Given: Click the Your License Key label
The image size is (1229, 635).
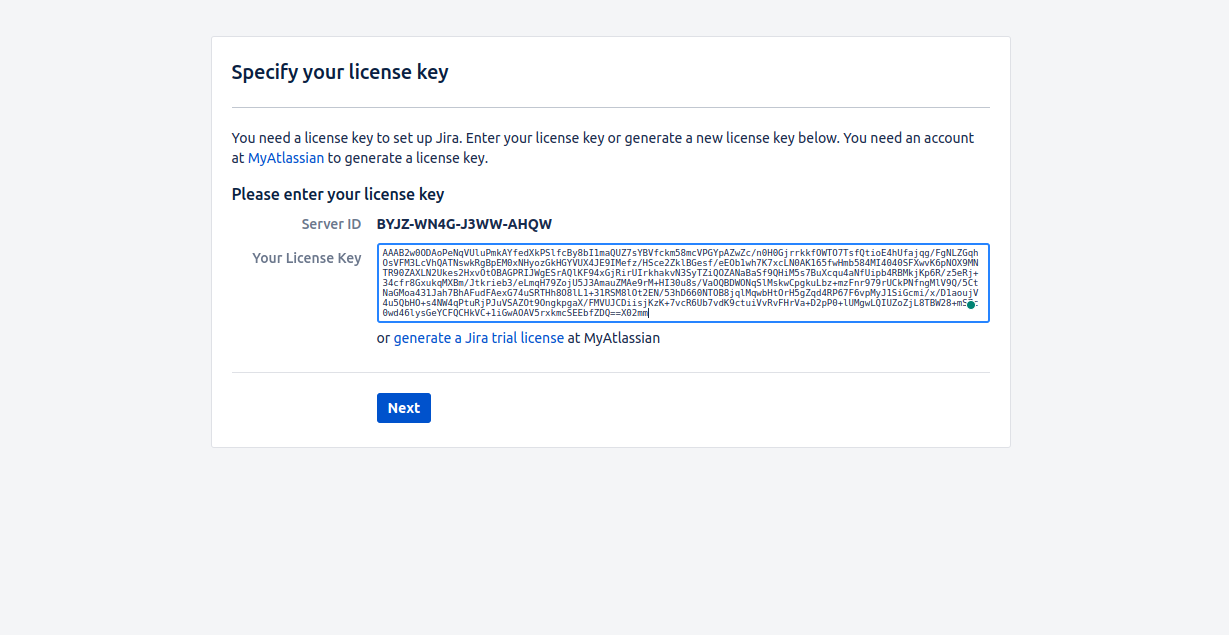Looking at the screenshot, I should [x=307, y=258].
